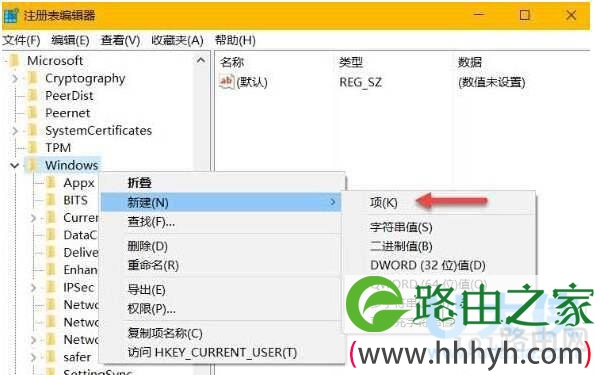595x375 pixels.
Task: Click the IPSec folder icon
Action: pyautogui.click(x=51, y=287)
